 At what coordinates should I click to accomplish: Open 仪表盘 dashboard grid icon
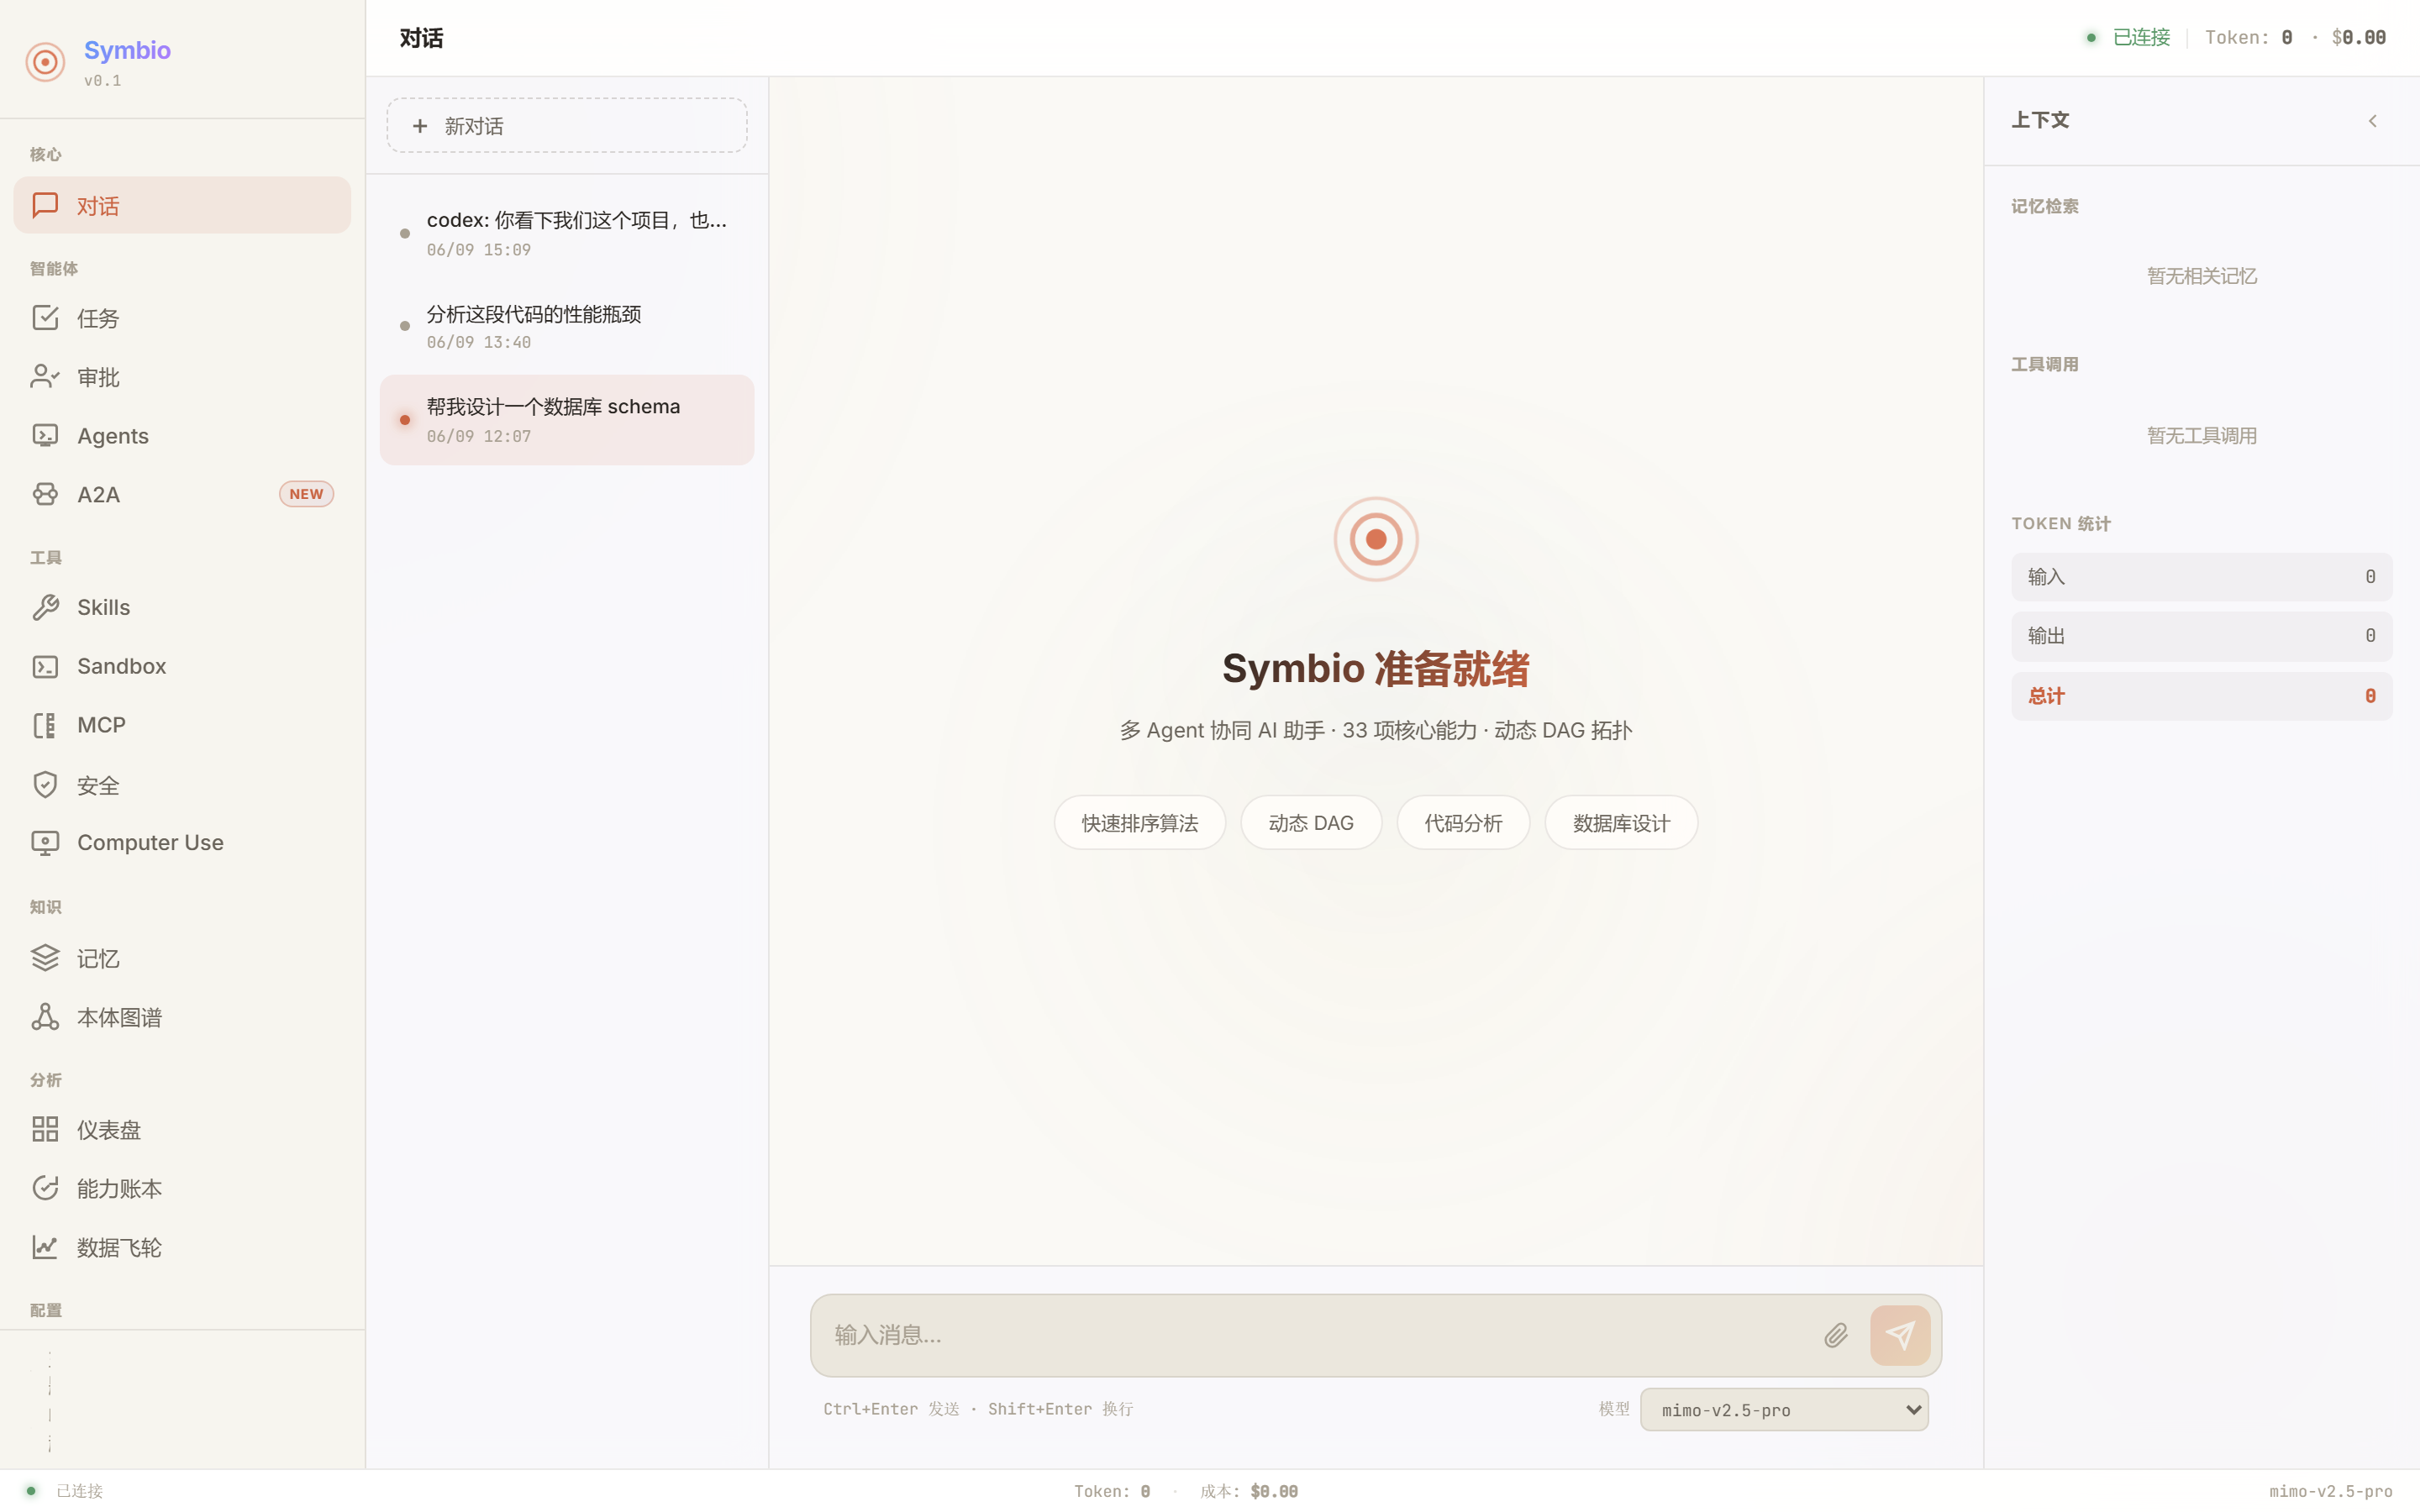click(45, 1129)
